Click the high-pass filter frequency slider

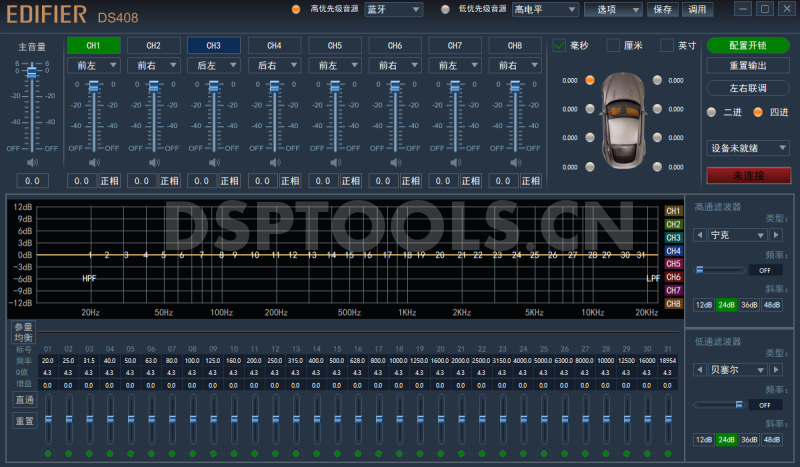pos(720,270)
